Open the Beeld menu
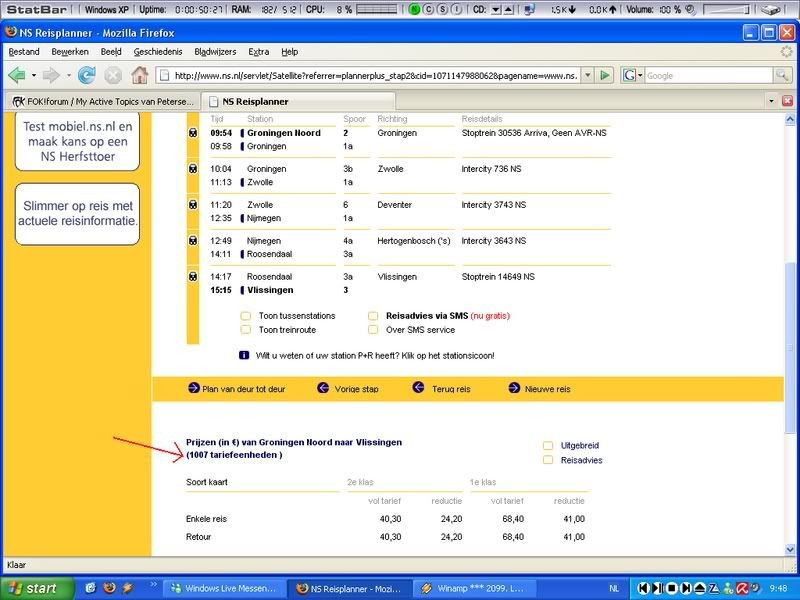Screen dimensions: 800x600 (111, 52)
